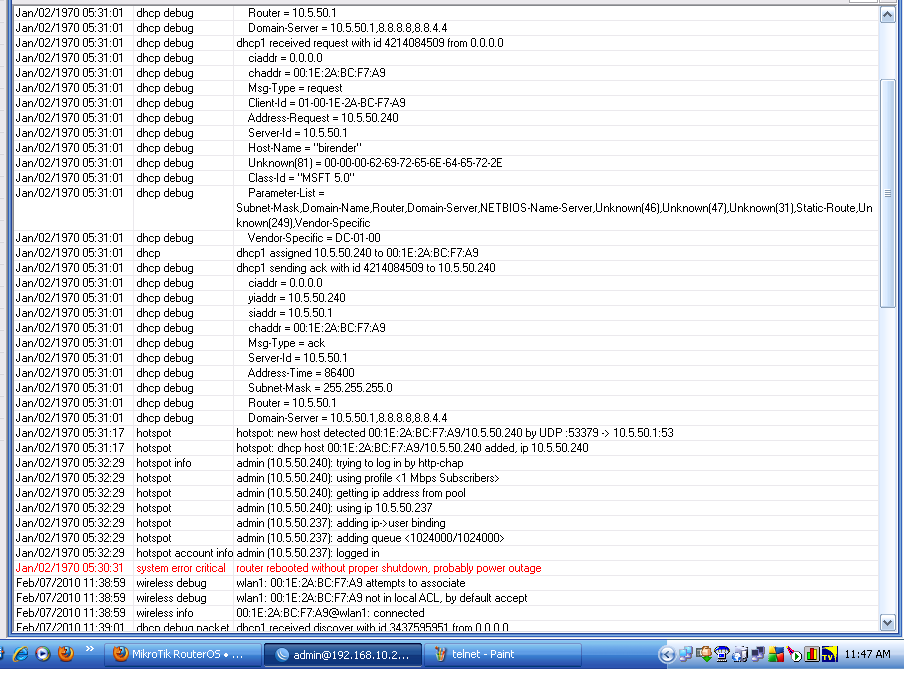Activate the admin@192.168.10.2 taskbar button
This screenshot has width=906, height=691.
343,655
